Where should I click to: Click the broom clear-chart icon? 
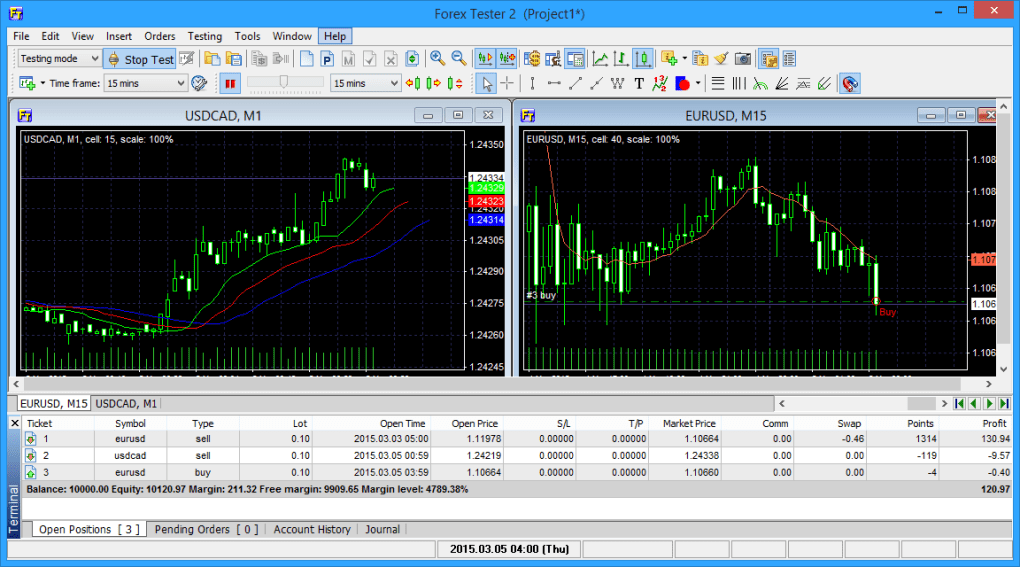point(721,59)
